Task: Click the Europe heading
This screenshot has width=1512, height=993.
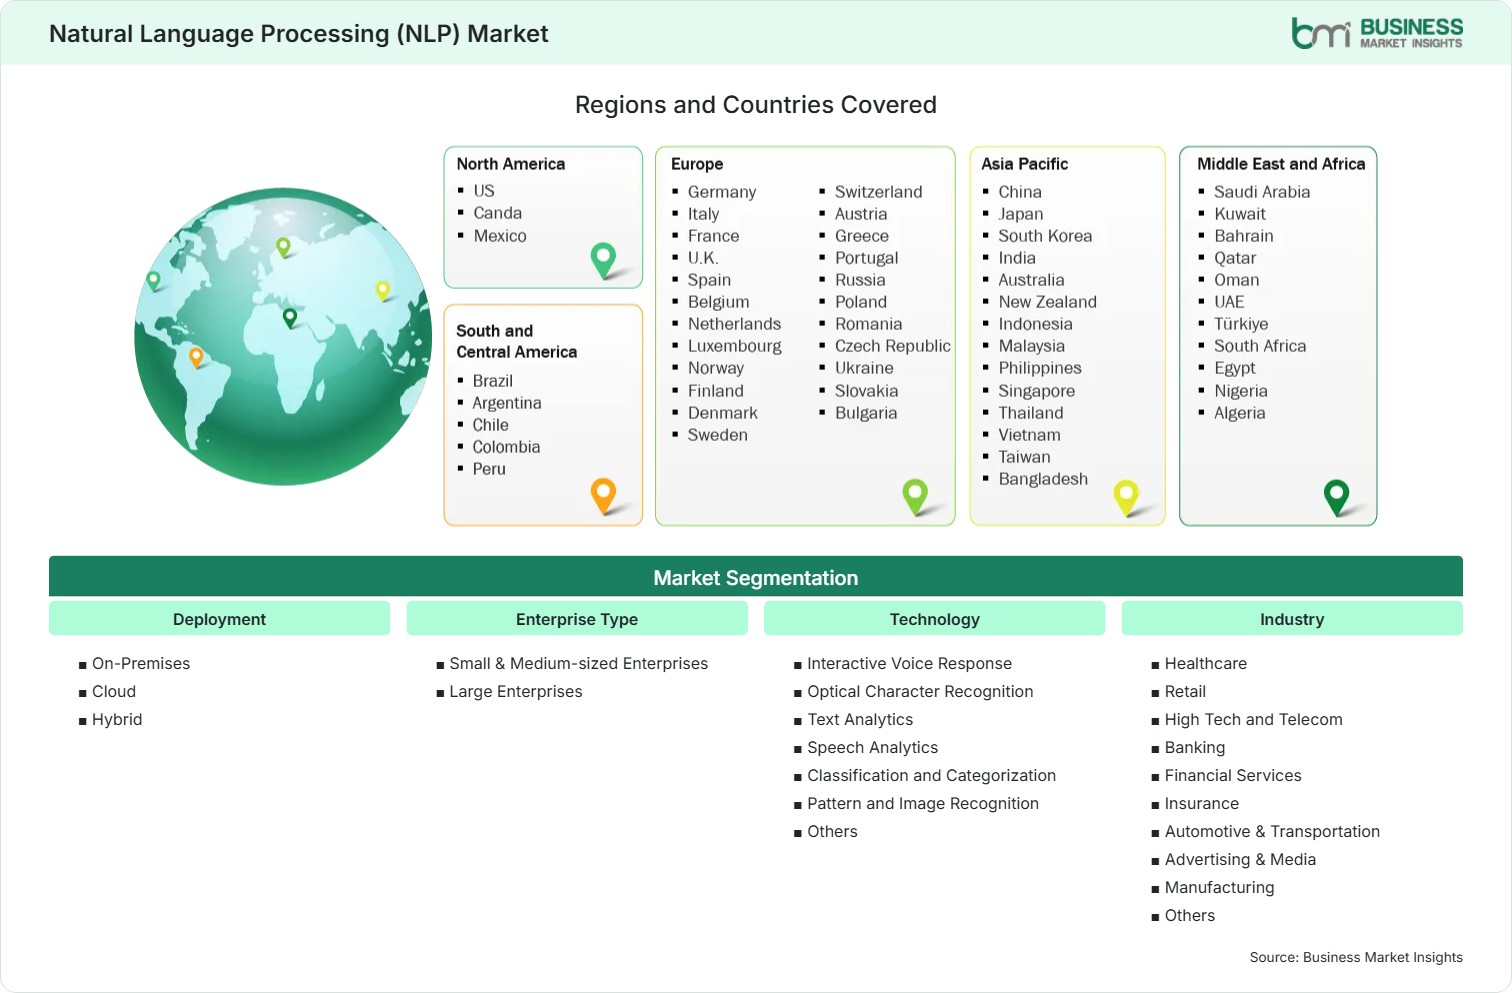Action: click(697, 164)
